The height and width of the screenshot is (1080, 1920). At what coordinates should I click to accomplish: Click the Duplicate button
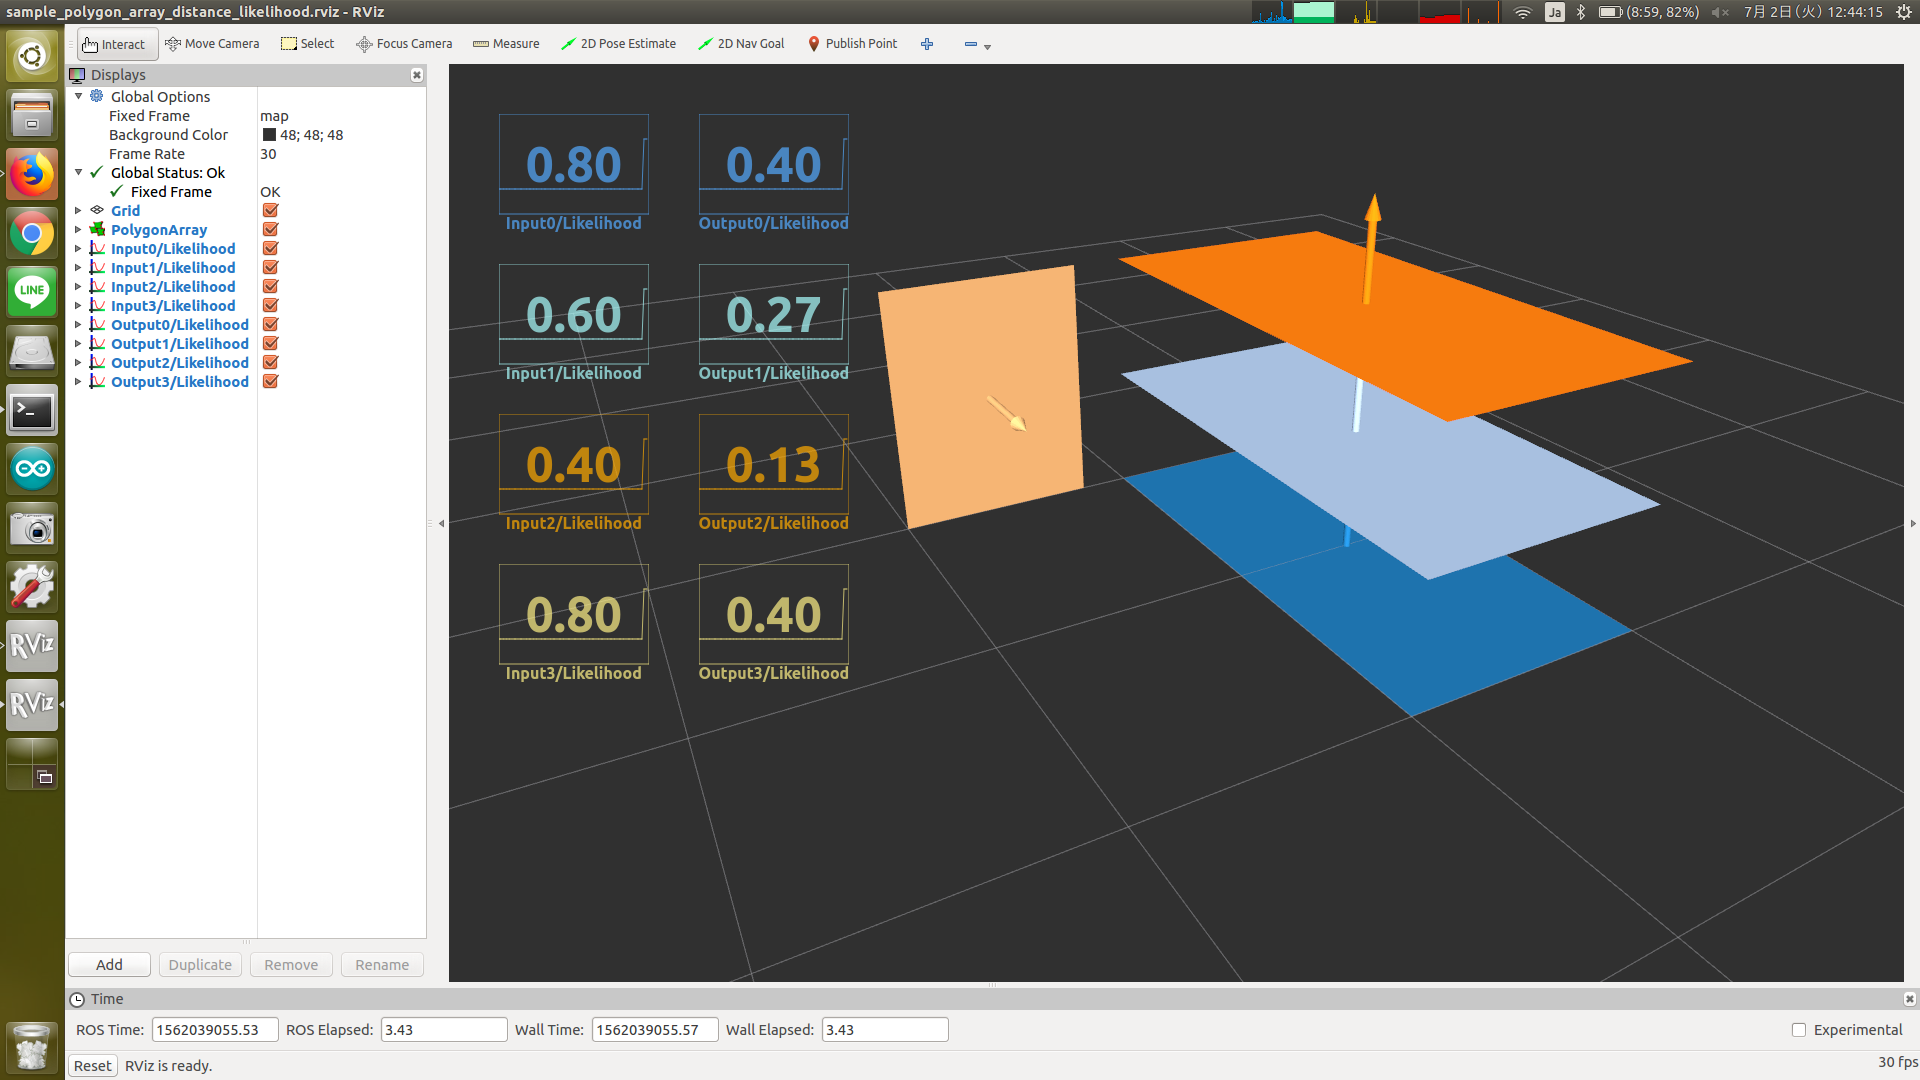(x=200, y=965)
